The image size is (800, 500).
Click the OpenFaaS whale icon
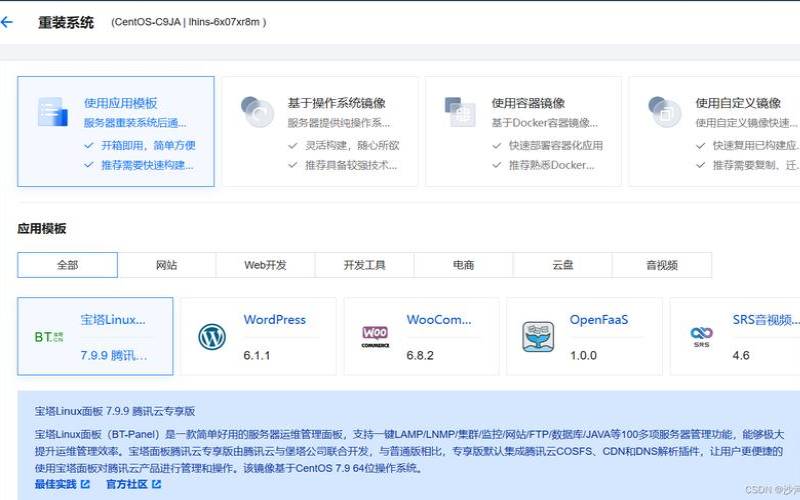(x=538, y=337)
